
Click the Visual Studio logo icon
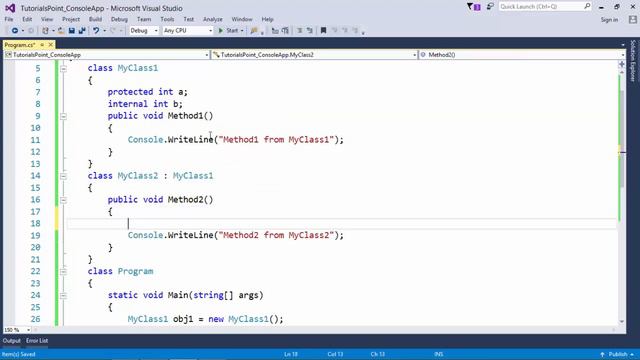10,8
